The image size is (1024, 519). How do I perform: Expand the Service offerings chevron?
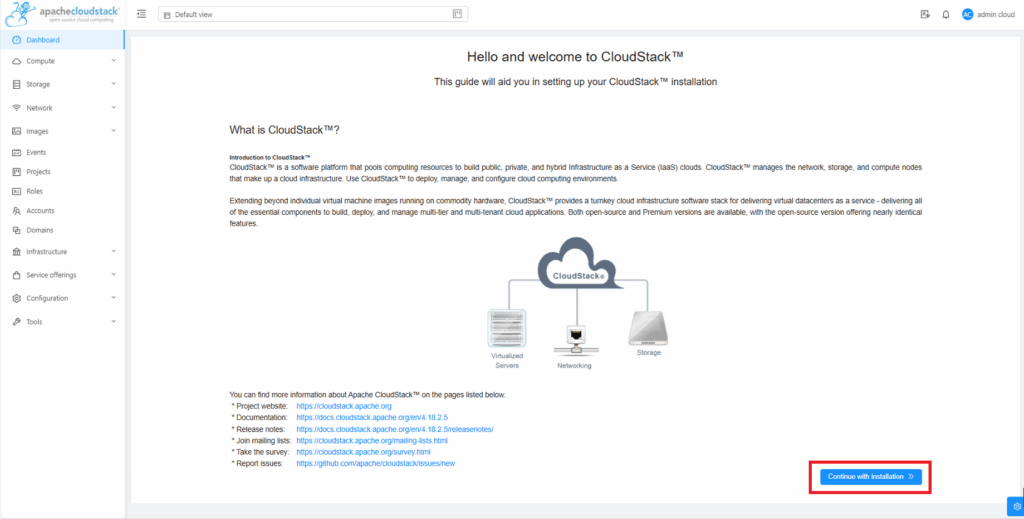(x=114, y=275)
